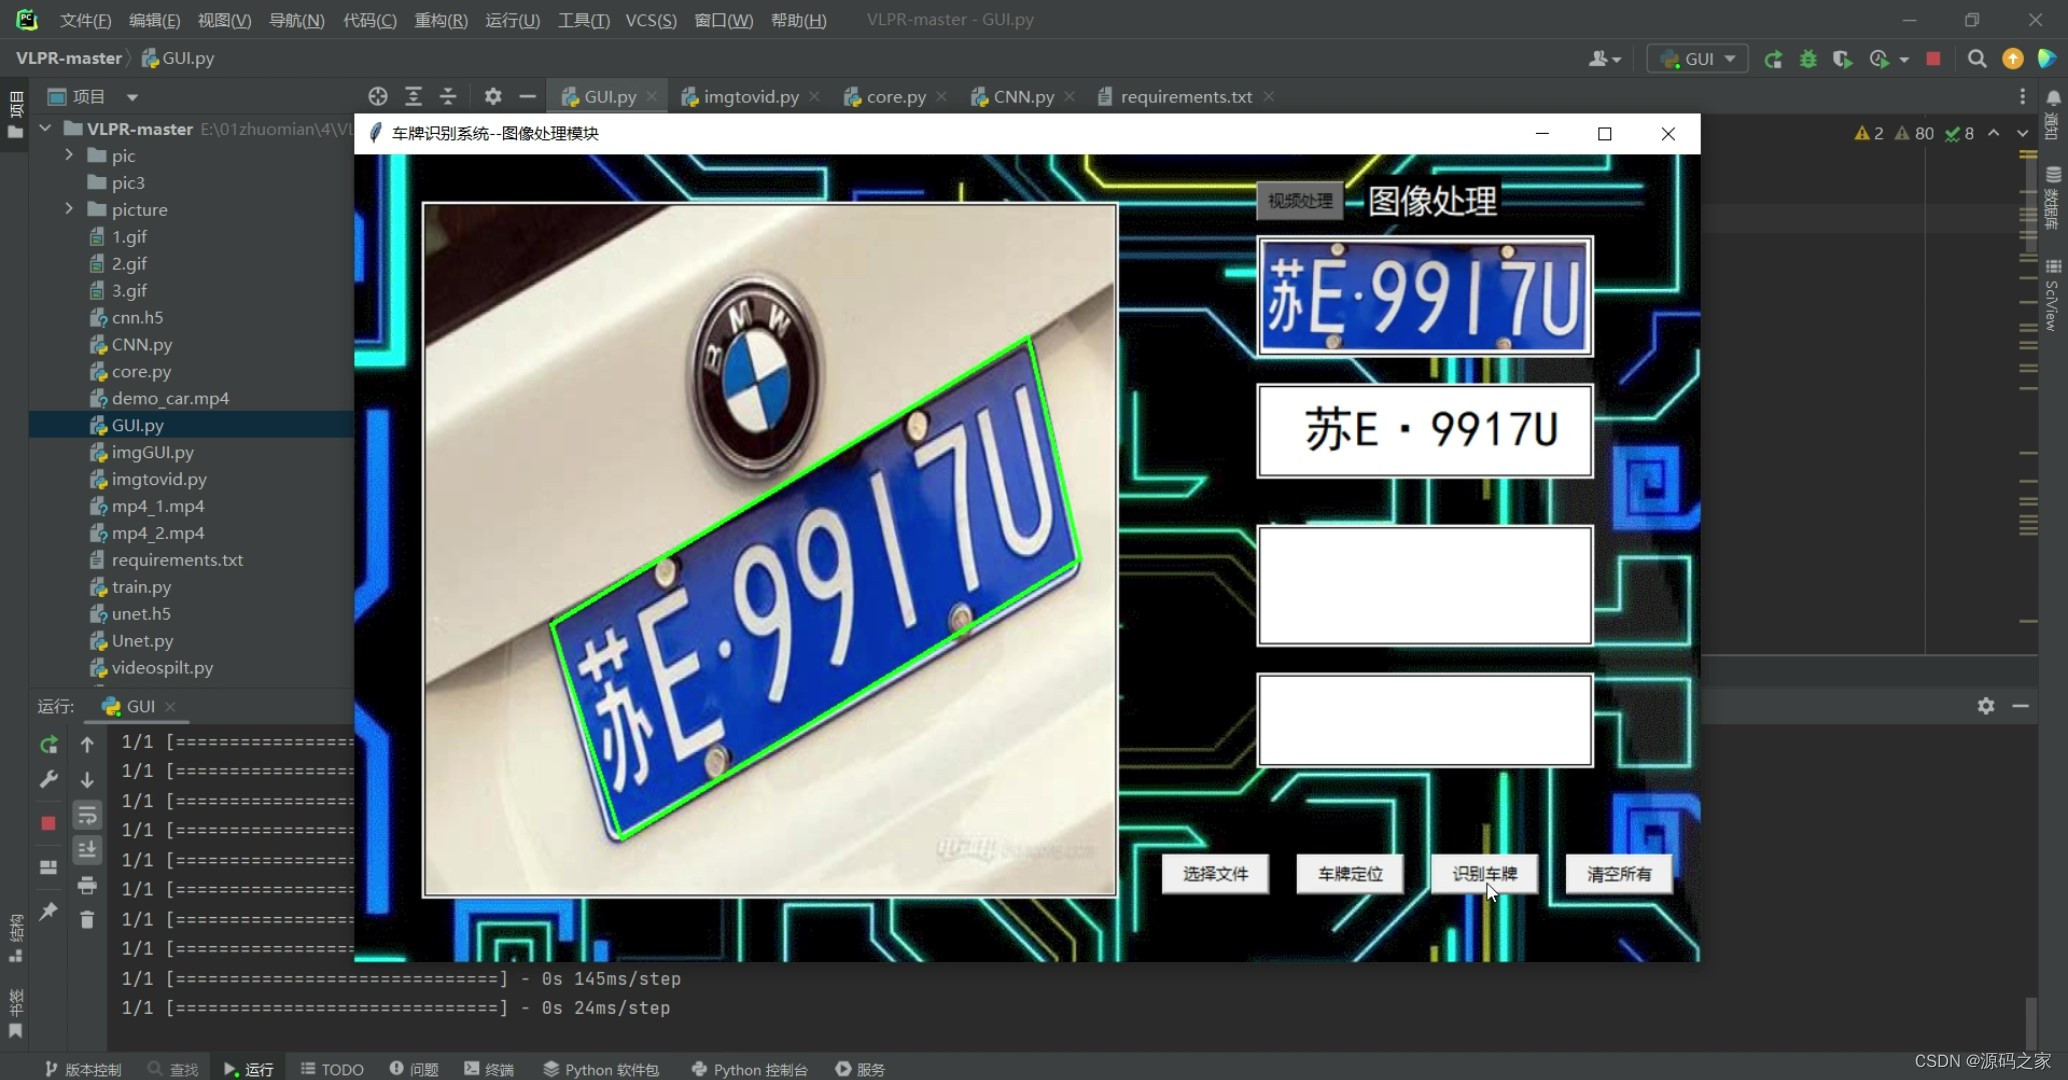Click the trash clear-output icon
The height and width of the screenshot is (1080, 2068).
[87, 920]
